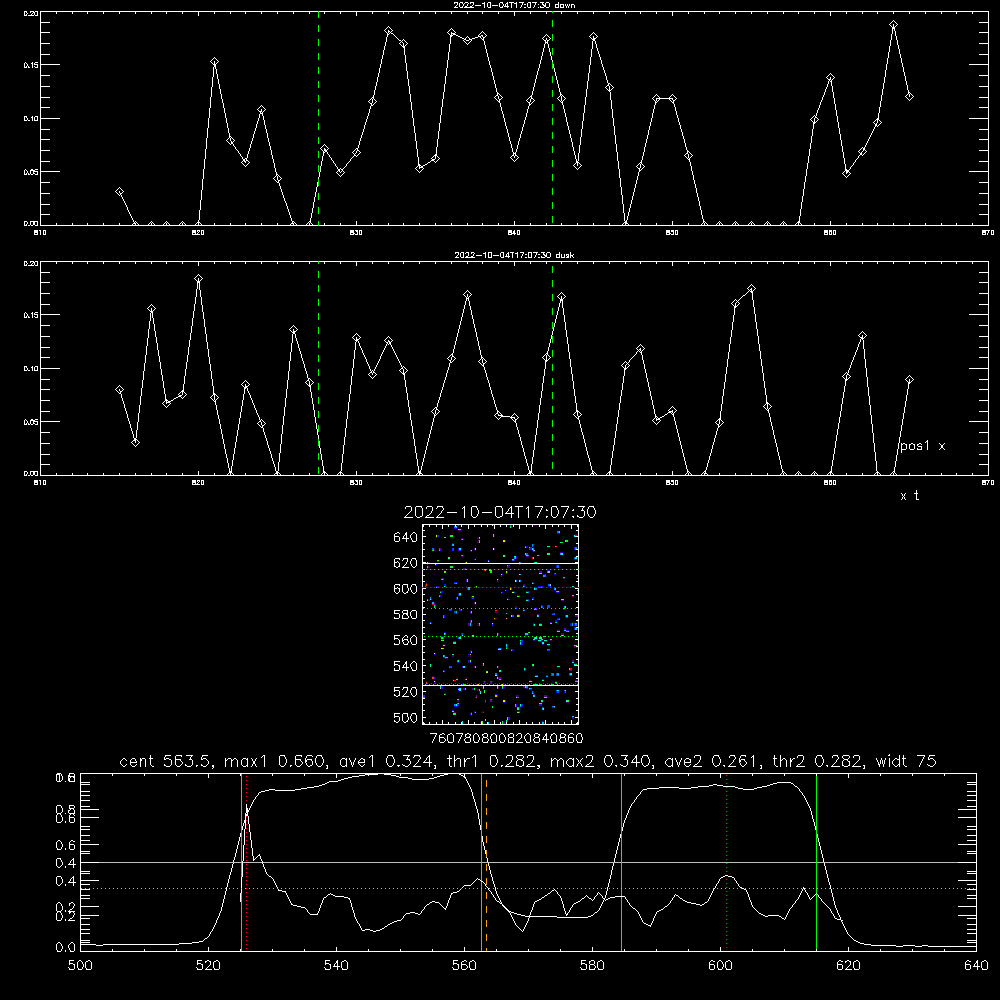Image resolution: width=1000 pixels, height=1000 pixels.
Task: Click the 560 label on particle image y-axis
Action: (x=406, y=640)
